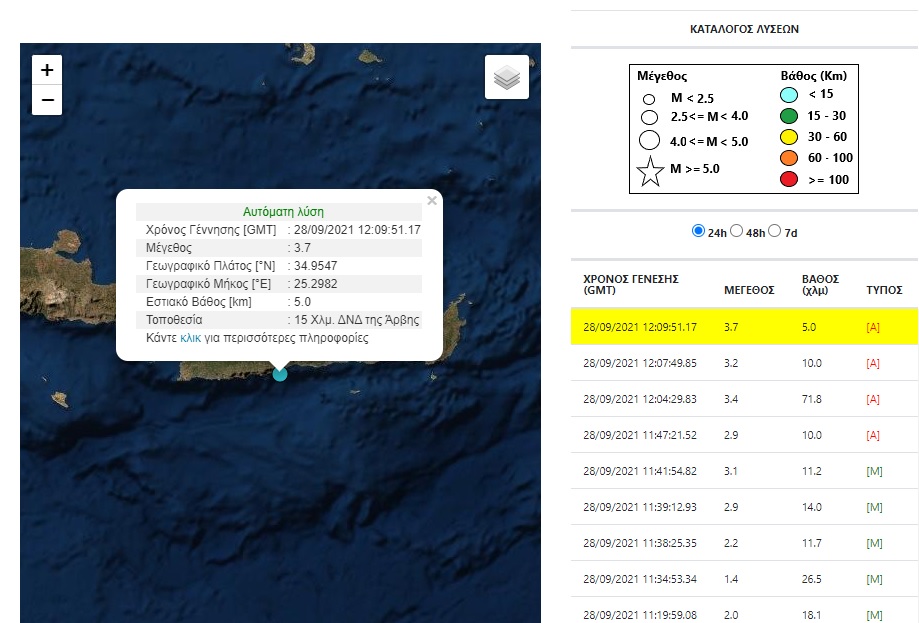Click the red depth over 100 legend circle
The height and width of the screenshot is (623, 919).
point(789,179)
